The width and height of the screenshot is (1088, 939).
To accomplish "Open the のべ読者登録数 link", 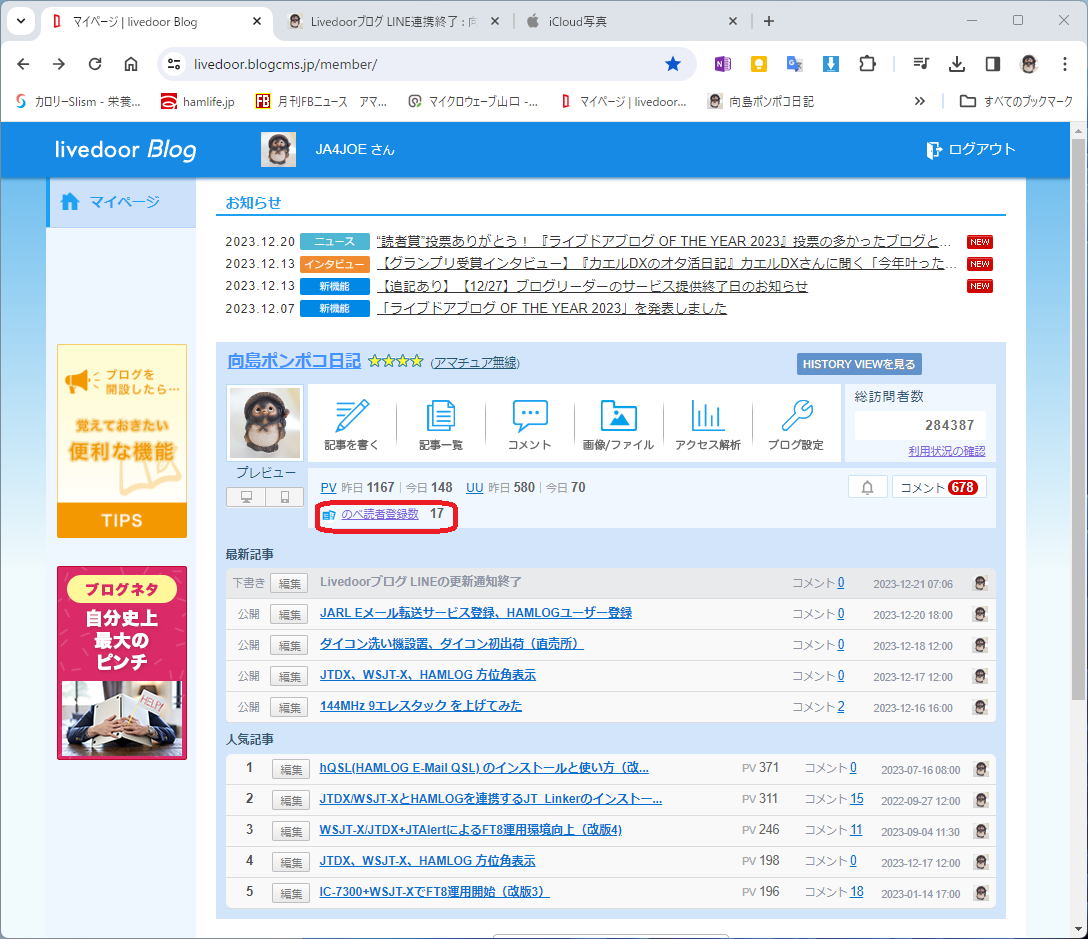I will click(380, 514).
